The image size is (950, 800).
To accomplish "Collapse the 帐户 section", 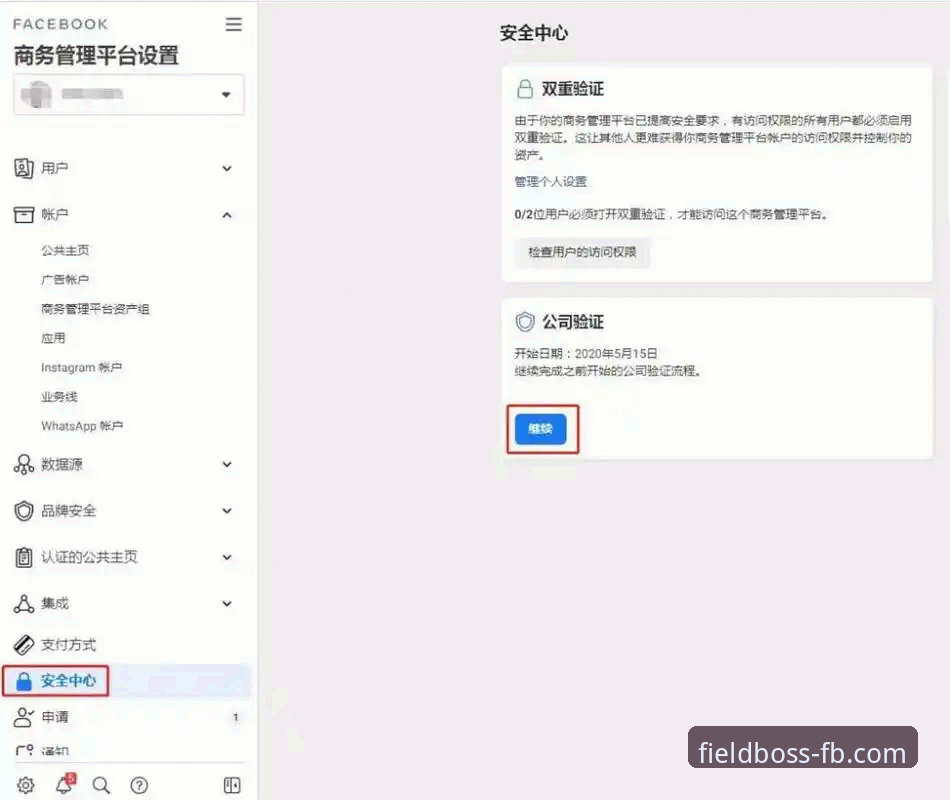I will point(227,214).
